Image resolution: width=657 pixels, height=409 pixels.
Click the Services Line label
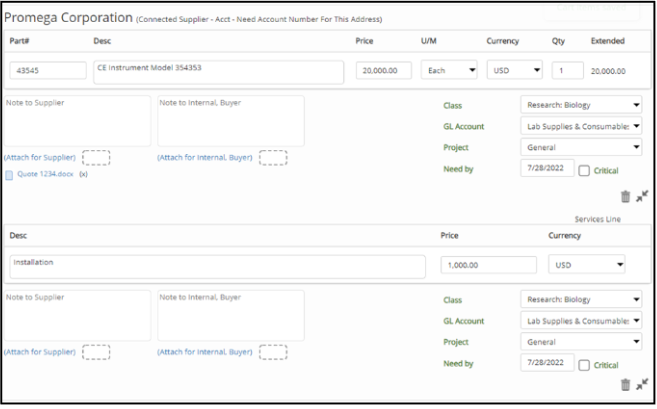pyautogui.click(x=598, y=219)
